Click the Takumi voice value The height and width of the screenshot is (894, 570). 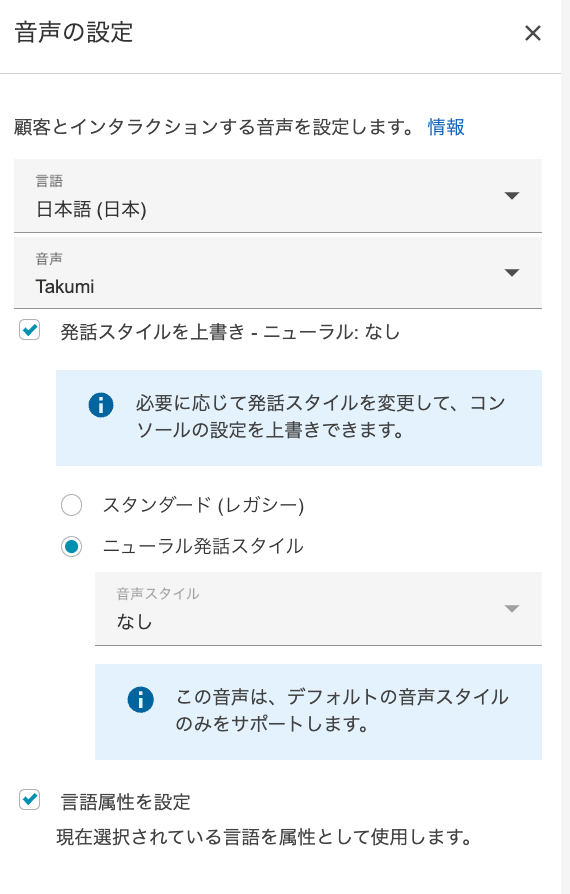[x=65, y=286]
